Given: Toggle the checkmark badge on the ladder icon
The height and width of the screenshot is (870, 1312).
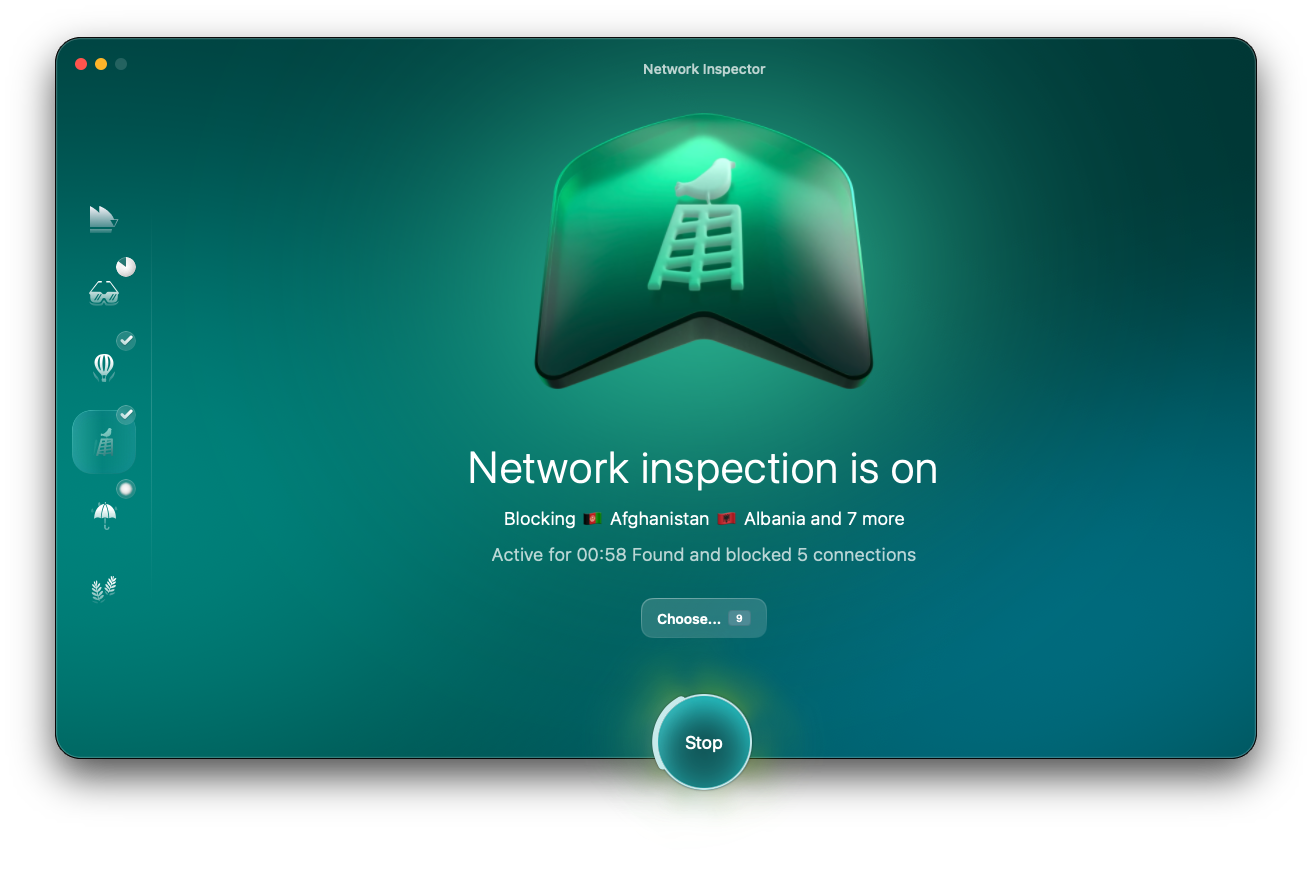Looking at the screenshot, I should (126, 414).
